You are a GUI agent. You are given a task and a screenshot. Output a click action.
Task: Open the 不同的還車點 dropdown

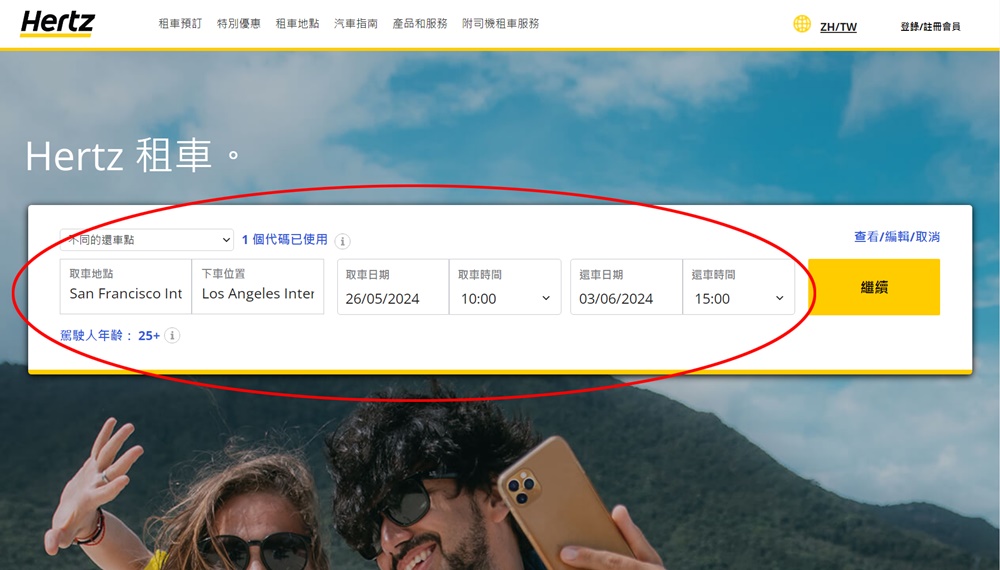pyautogui.click(x=147, y=240)
